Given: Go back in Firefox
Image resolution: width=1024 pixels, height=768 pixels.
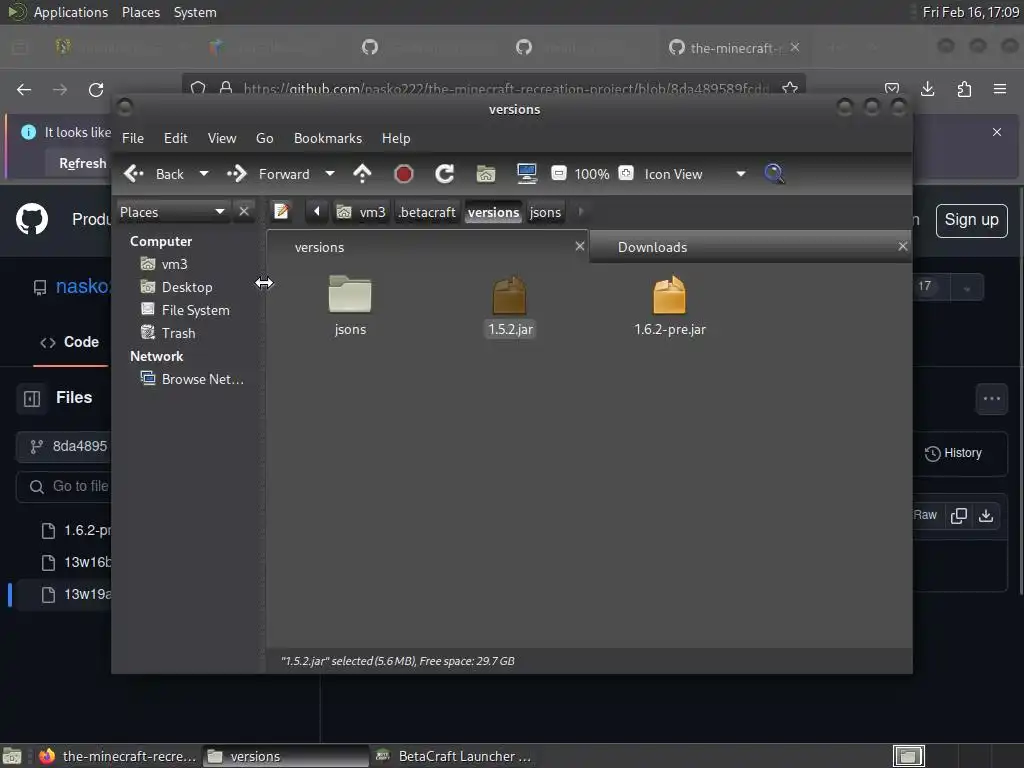Looking at the screenshot, I should (24, 89).
